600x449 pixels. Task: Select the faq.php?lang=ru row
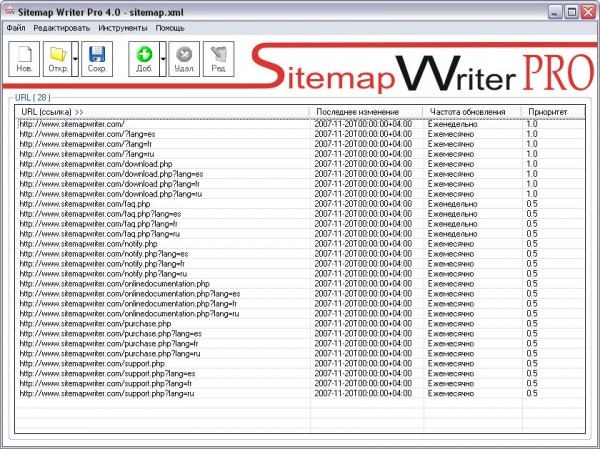[x=301, y=233]
